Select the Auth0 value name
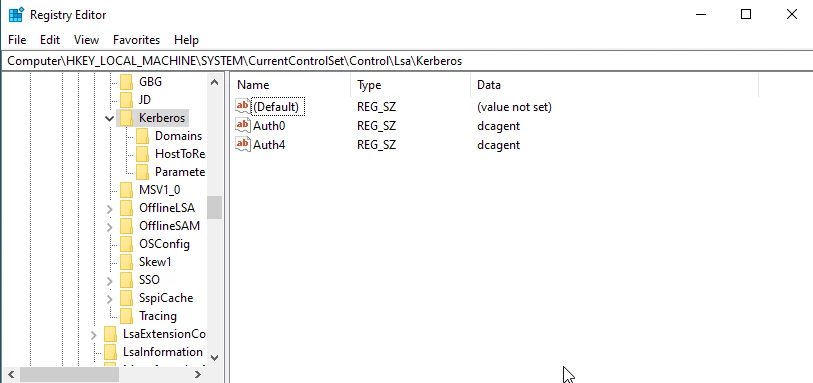 pyautogui.click(x=269, y=125)
